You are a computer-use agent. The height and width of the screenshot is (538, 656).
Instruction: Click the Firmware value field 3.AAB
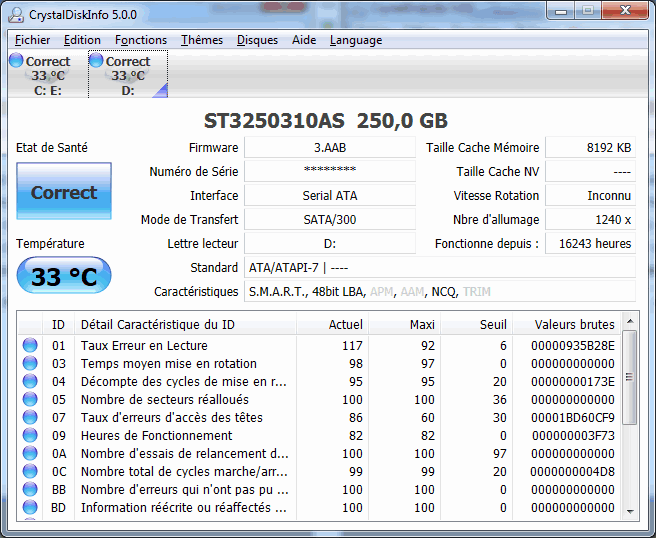pyautogui.click(x=329, y=147)
